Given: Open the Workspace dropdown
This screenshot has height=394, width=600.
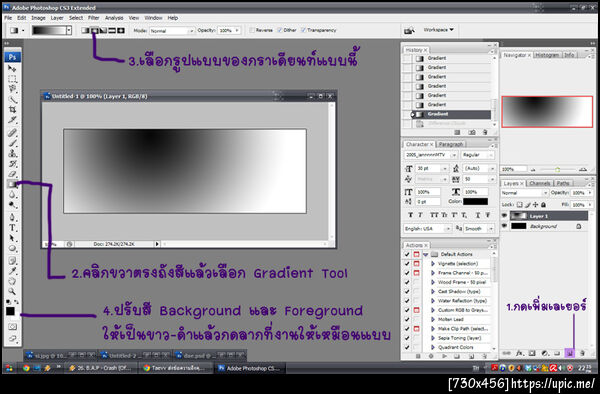Looking at the screenshot, I should point(439,30).
